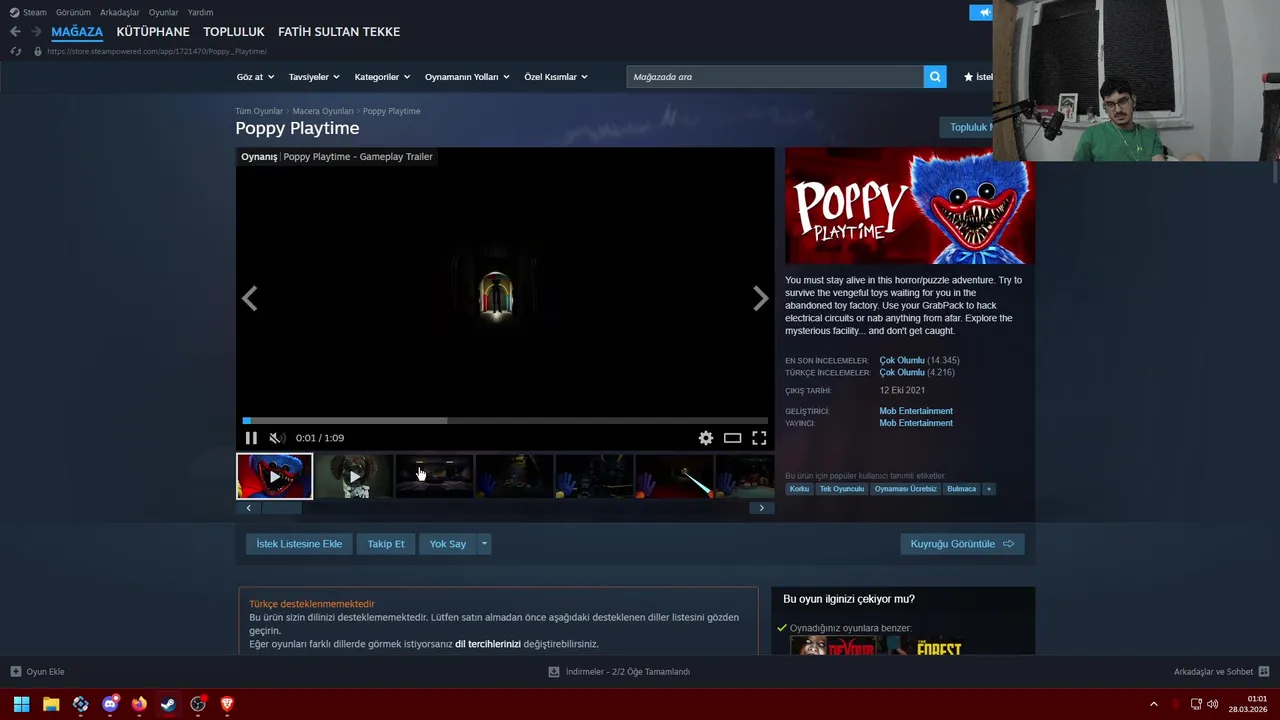This screenshot has height=720, width=1280.
Task: Open Mob Entertainment developer link
Action: pos(916,411)
